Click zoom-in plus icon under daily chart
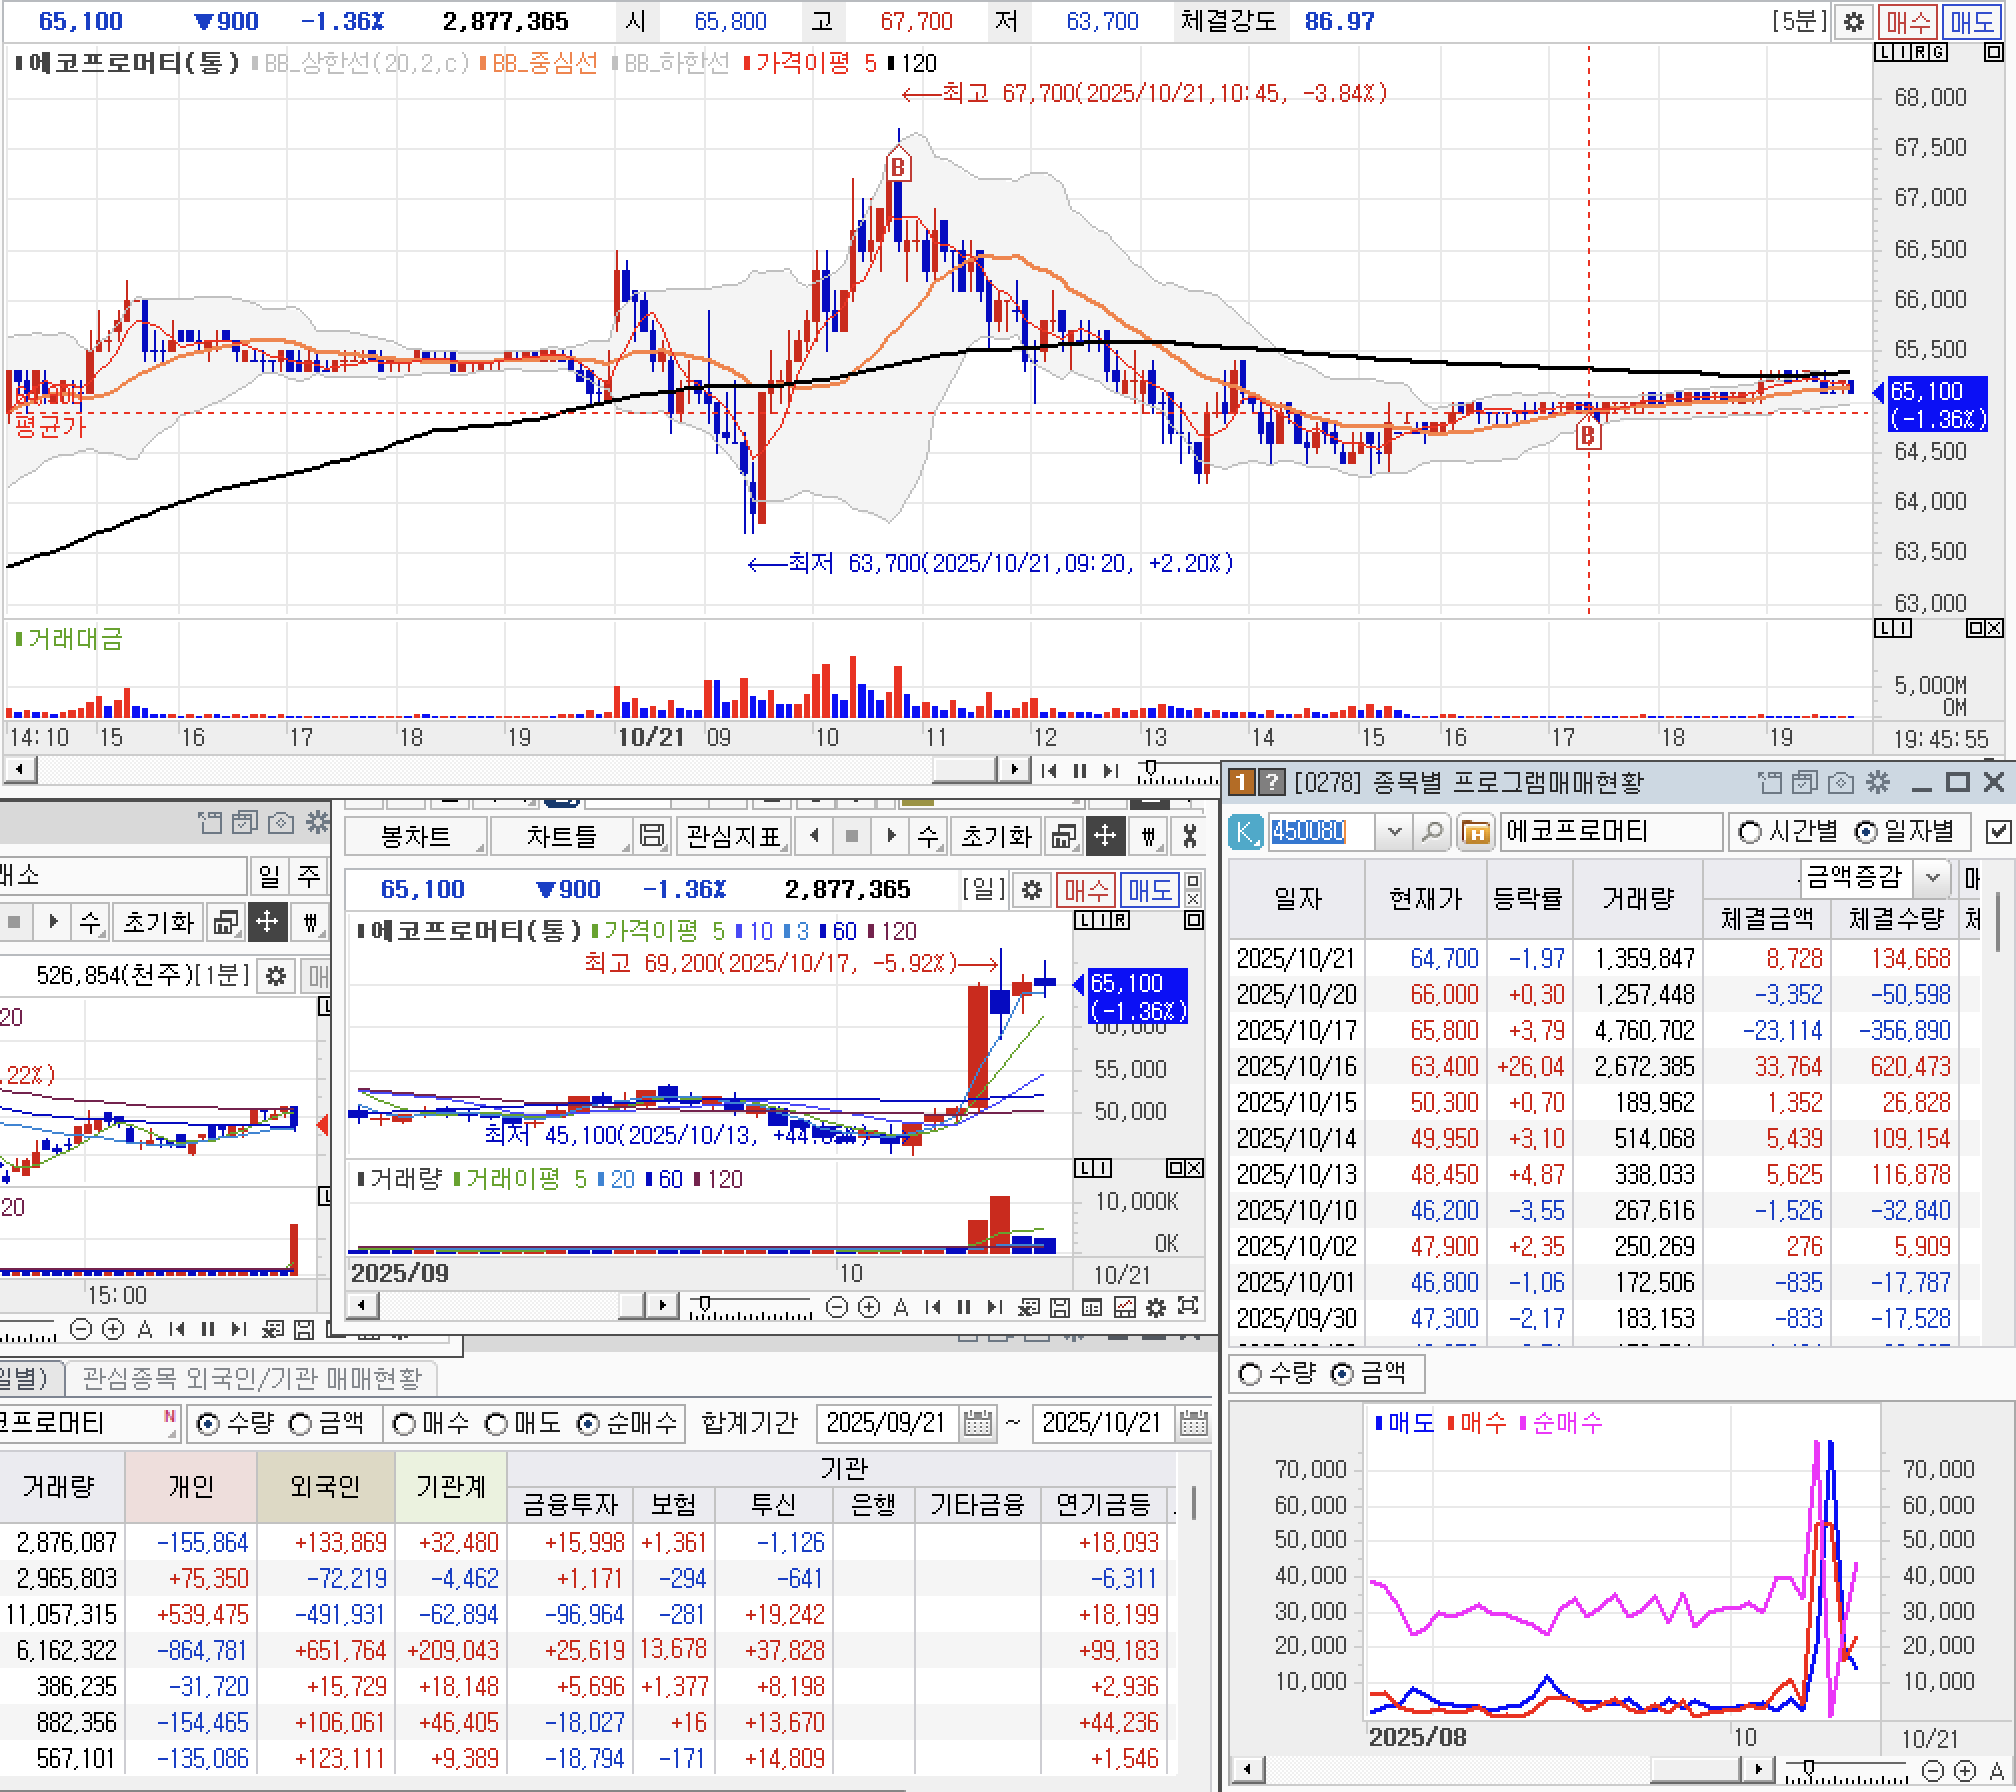The height and width of the screenshot is (1792, 2016). point(869,1306)
